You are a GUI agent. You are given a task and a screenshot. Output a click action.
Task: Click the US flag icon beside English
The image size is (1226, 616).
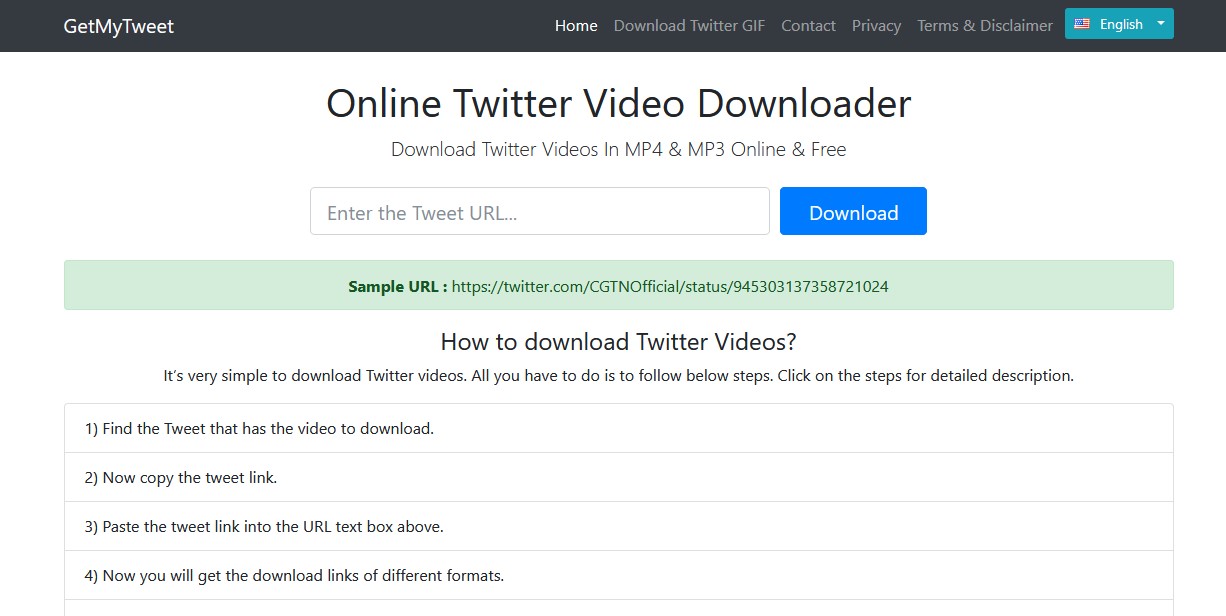1081,23
